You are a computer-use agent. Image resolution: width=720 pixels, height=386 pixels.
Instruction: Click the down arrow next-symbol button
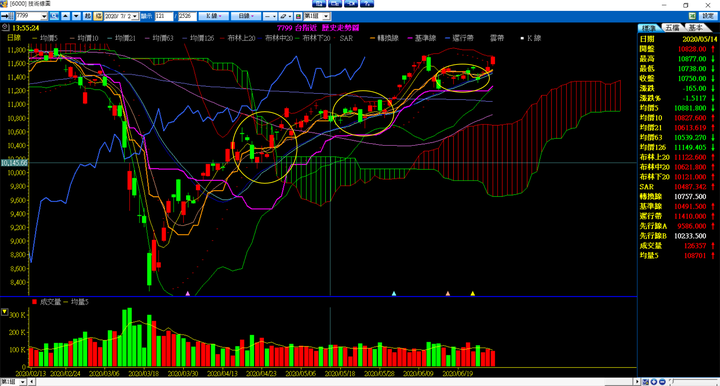77,16
